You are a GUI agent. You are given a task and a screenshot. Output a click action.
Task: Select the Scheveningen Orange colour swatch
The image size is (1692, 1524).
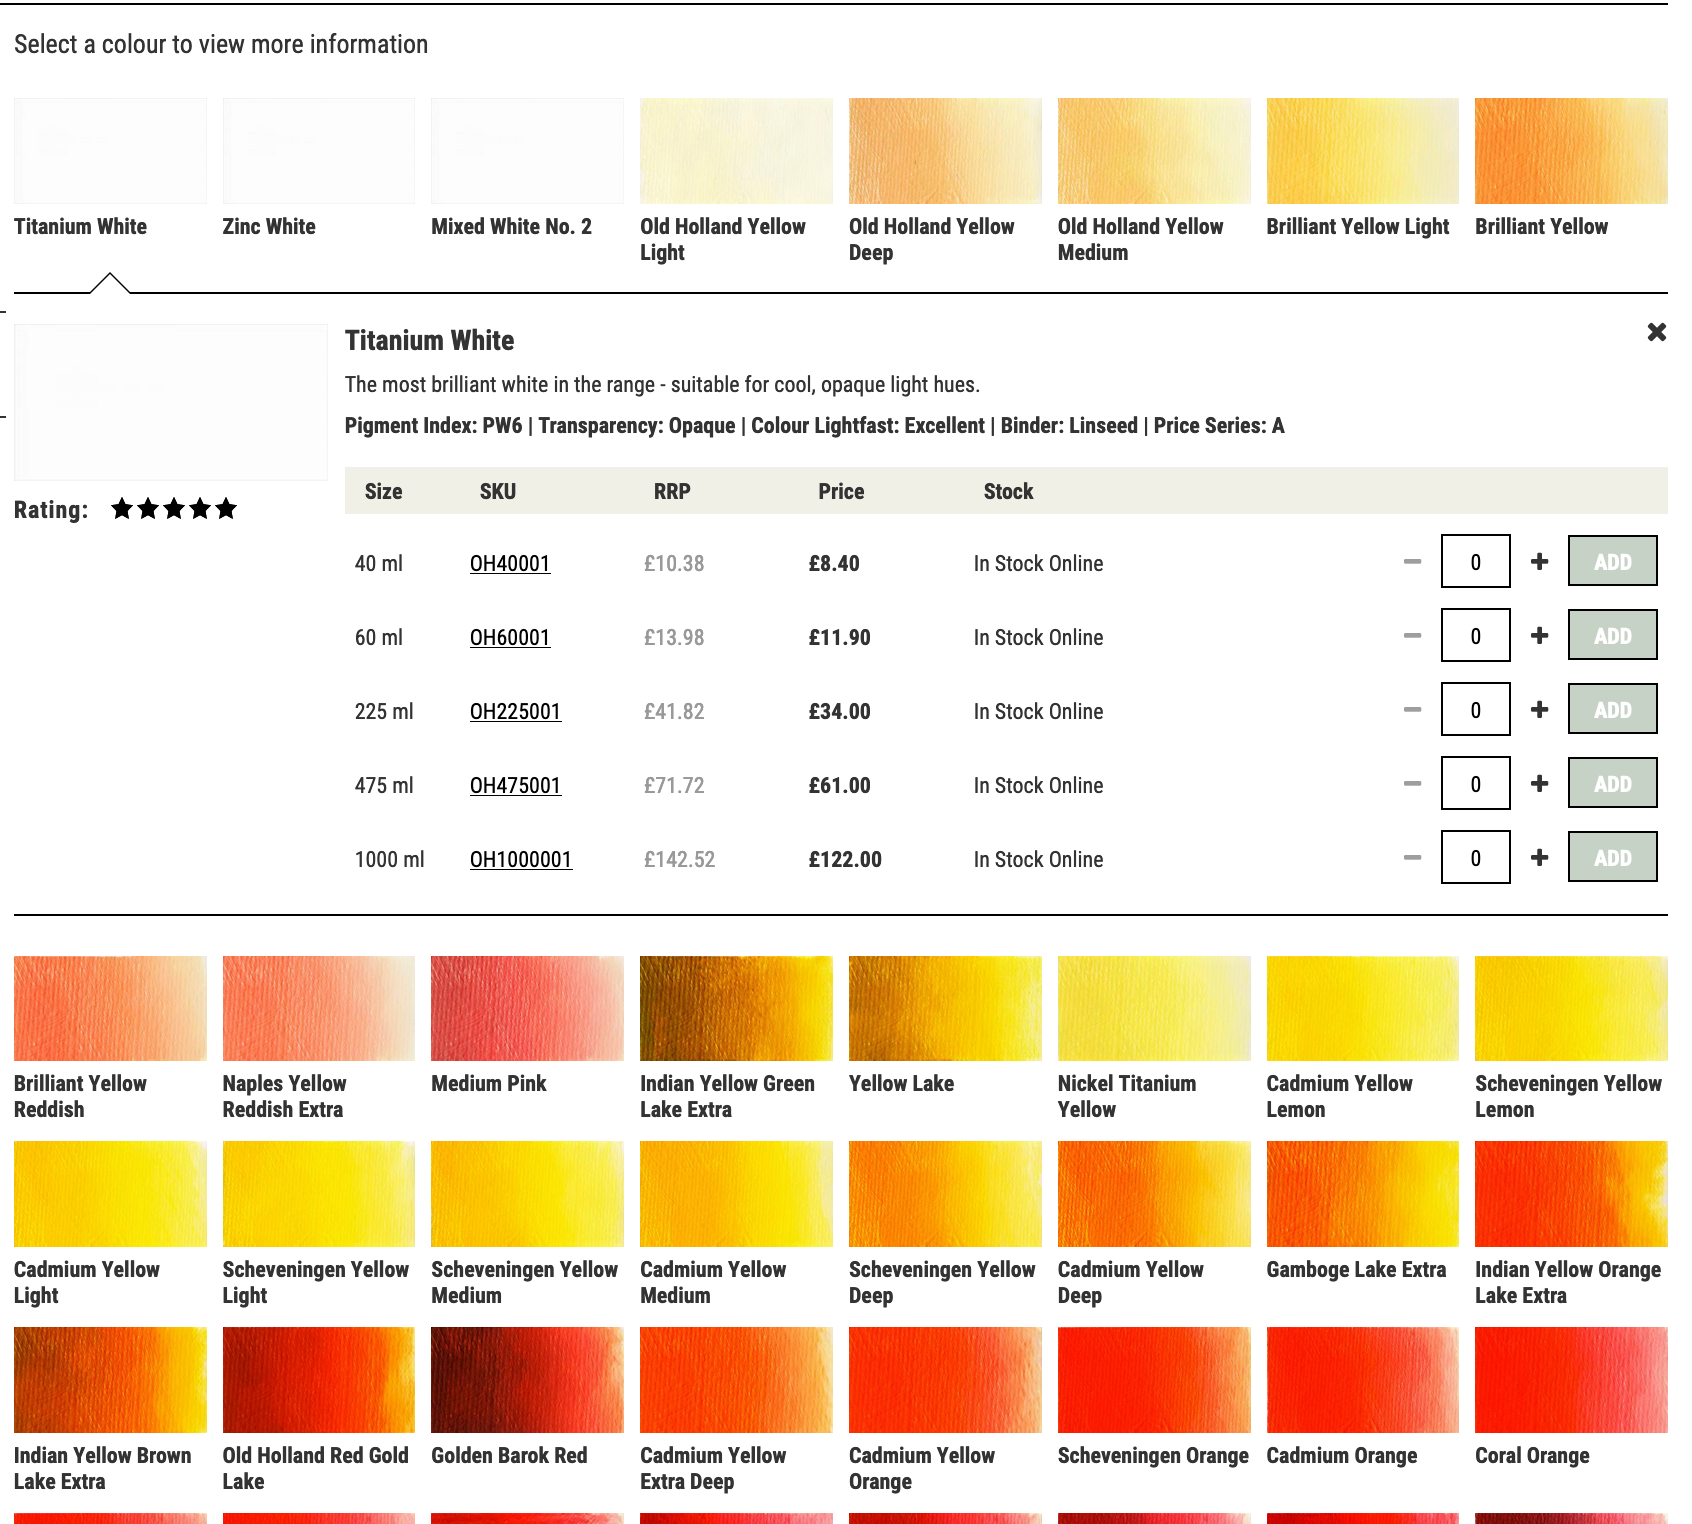pos(1154,1380)
